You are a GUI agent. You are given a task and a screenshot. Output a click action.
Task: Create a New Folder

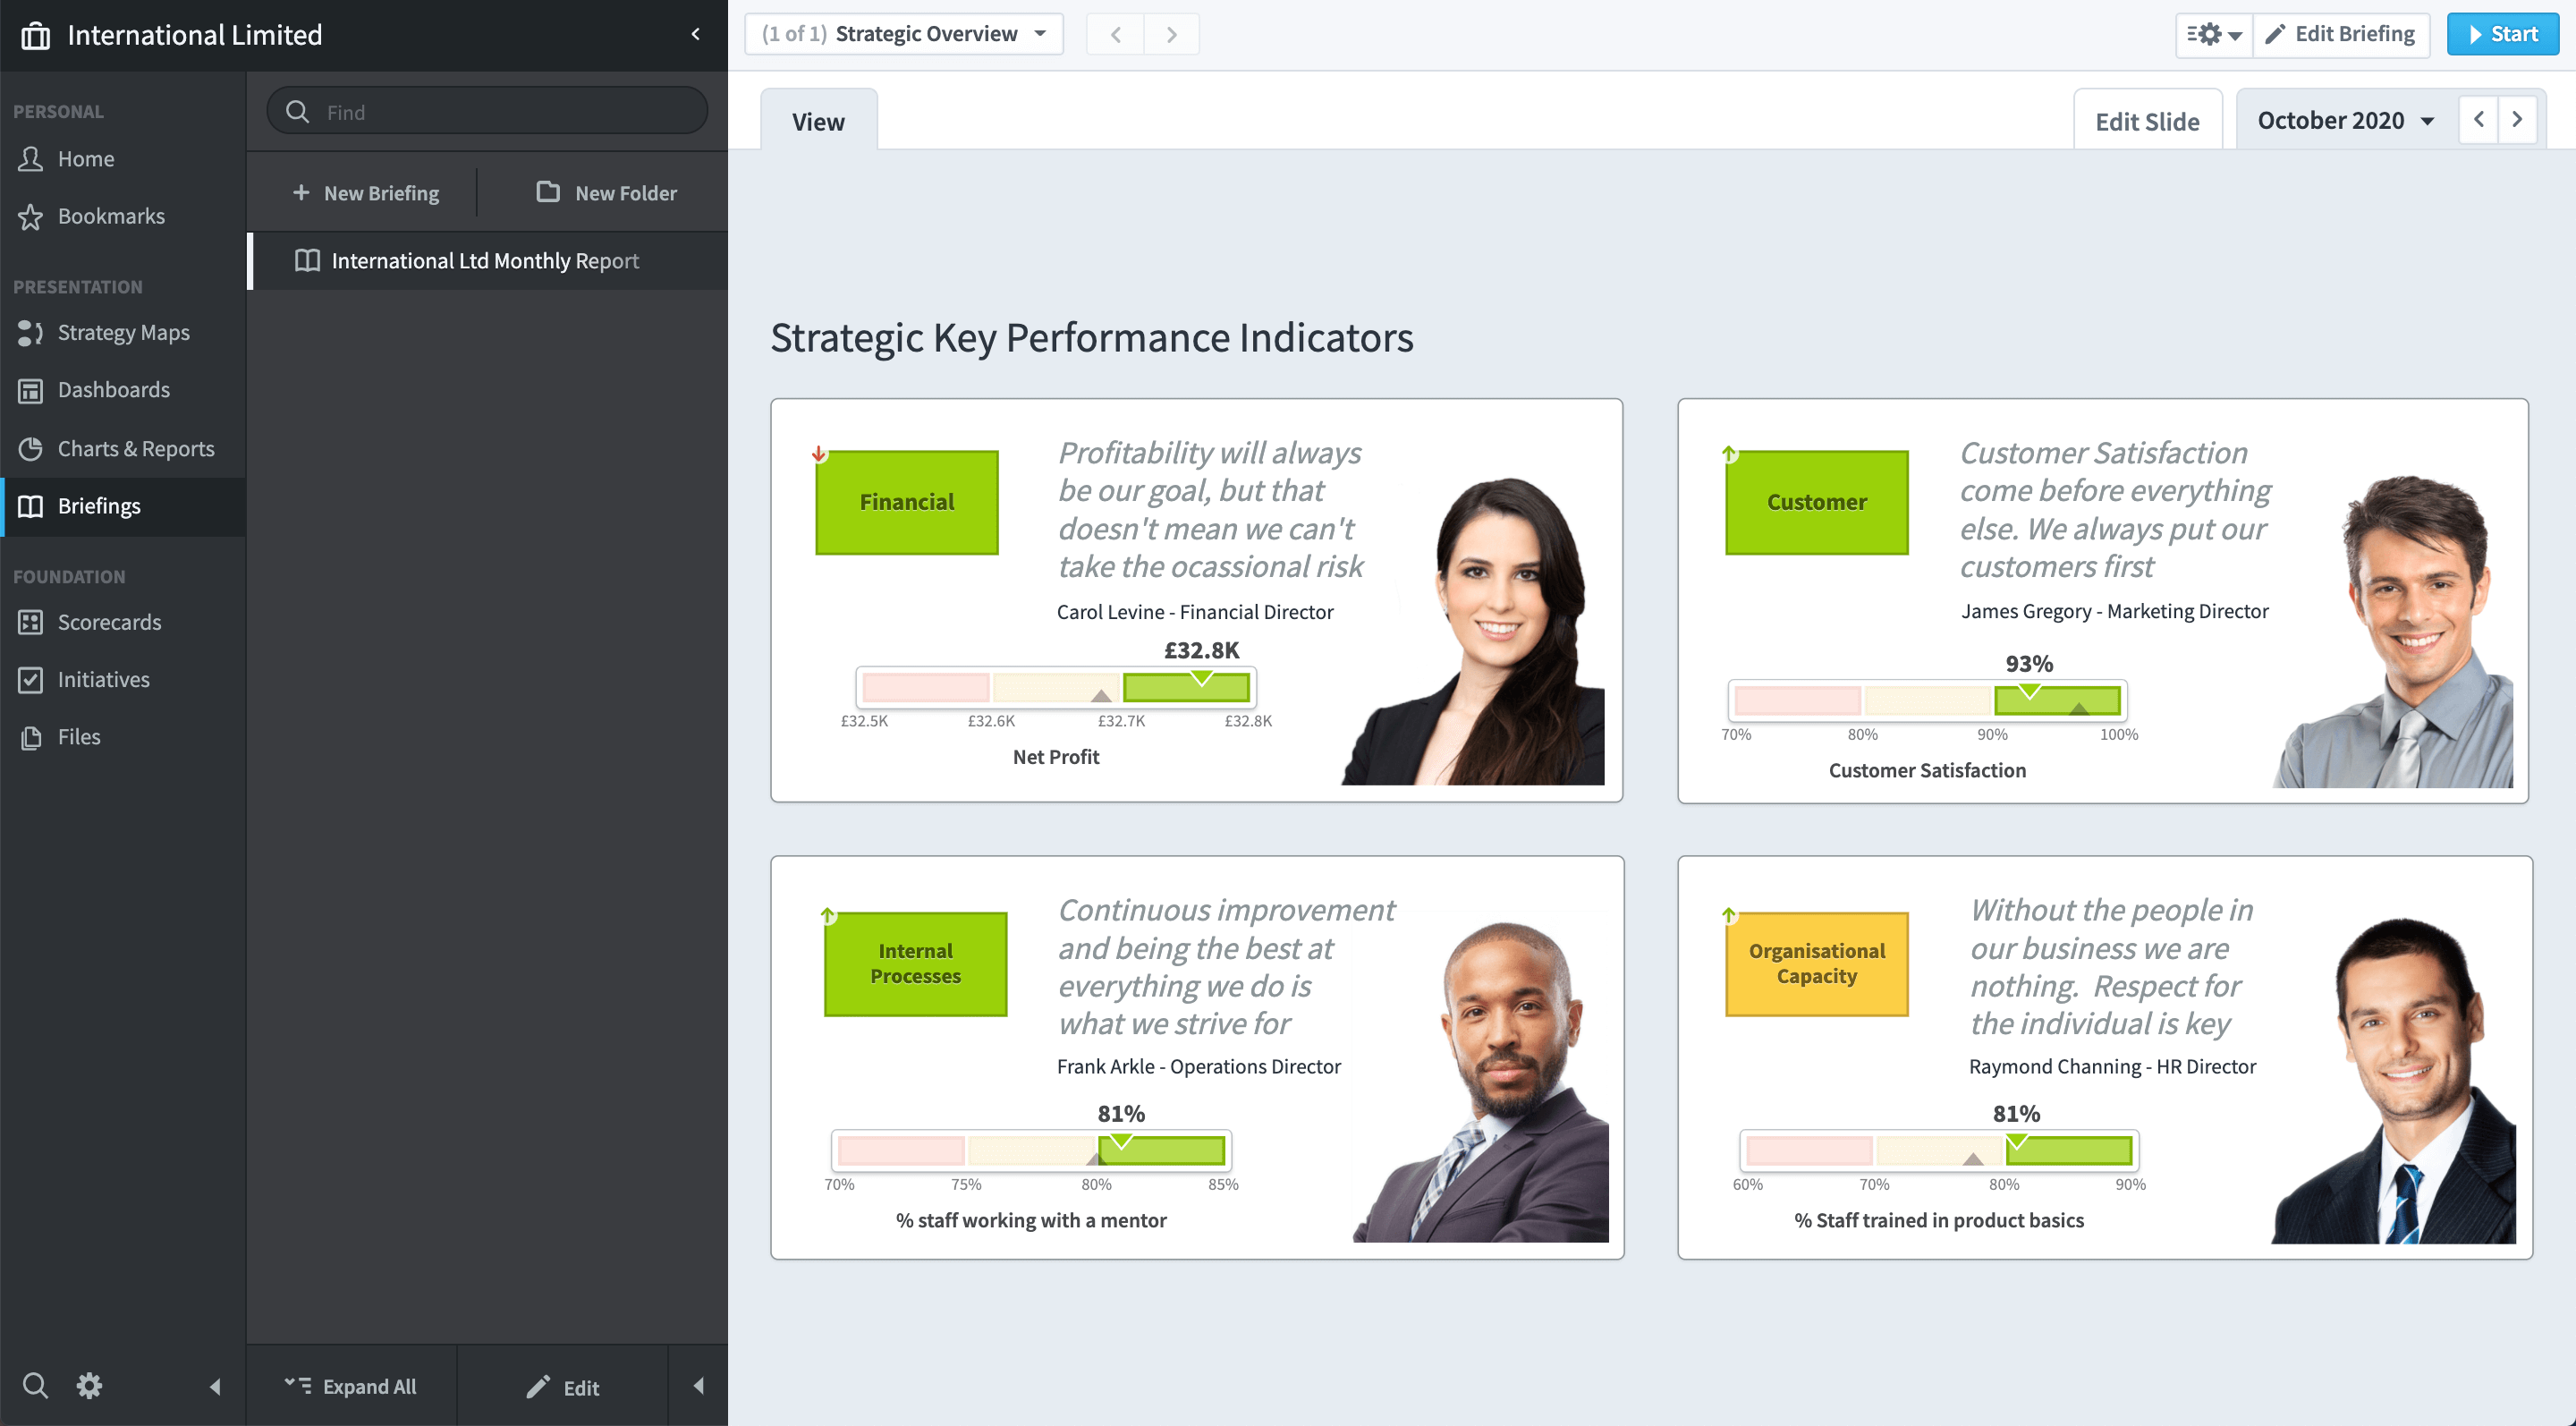coord(606,192)
